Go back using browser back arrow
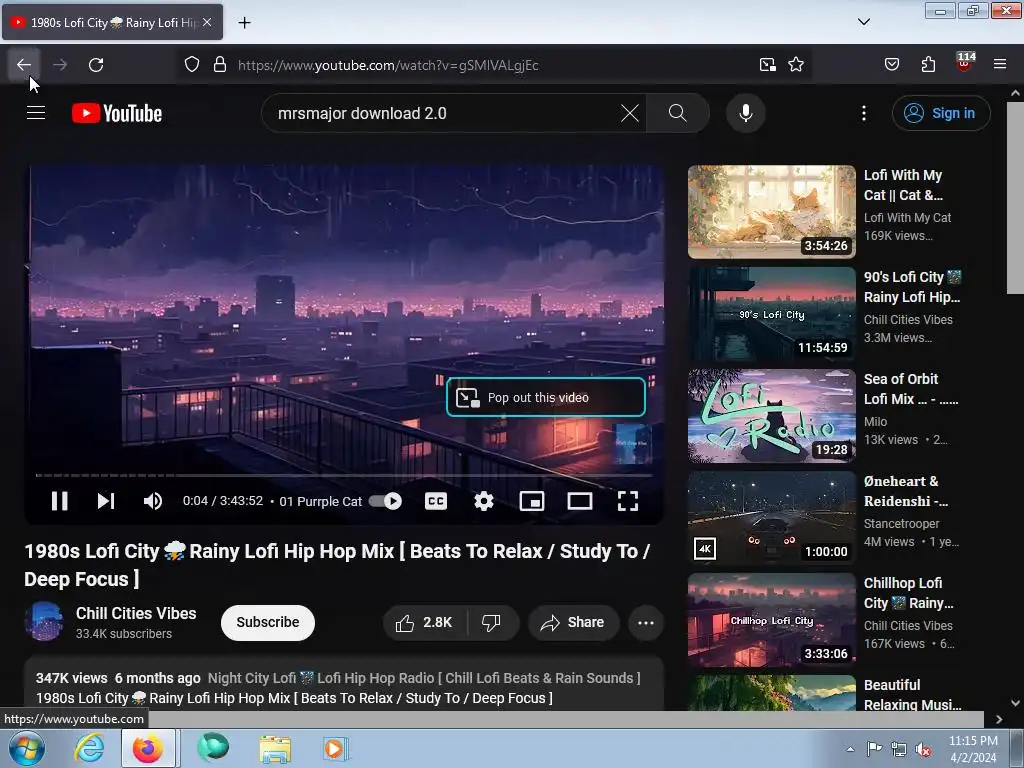This screenshot has height=768, width=1024. pyautogui.click(x=24, y=65)
